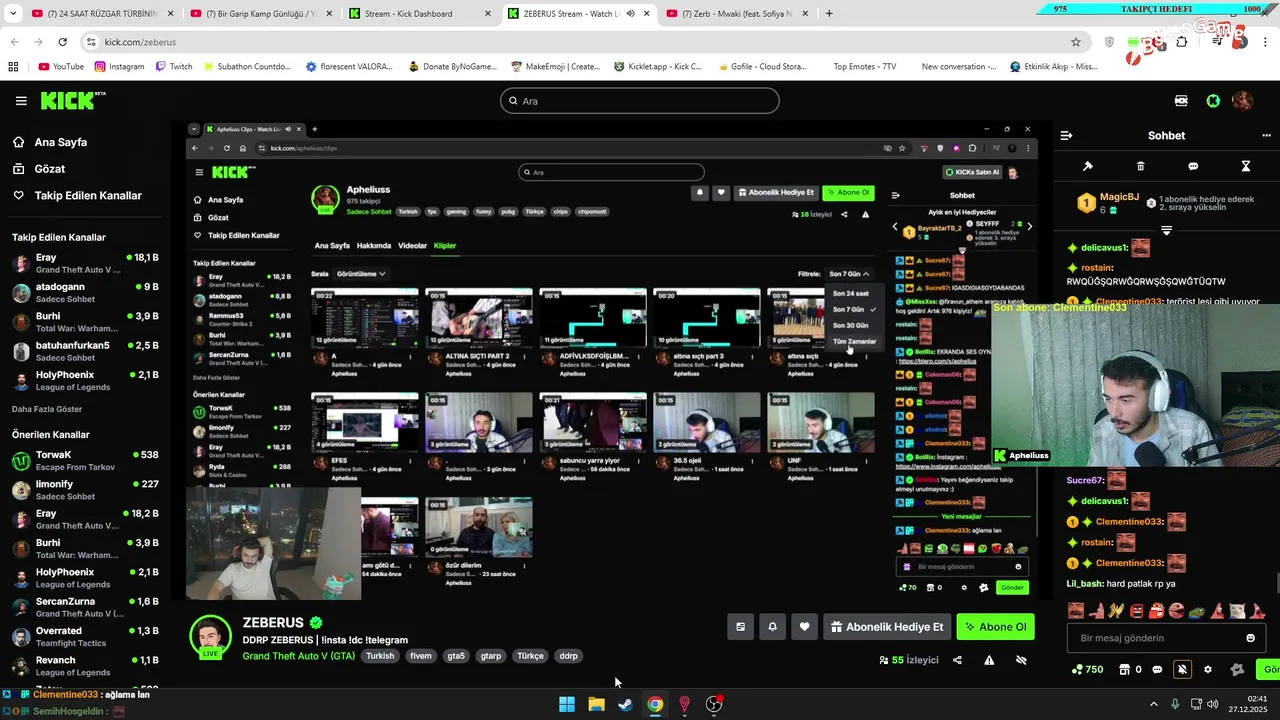Open Takip Edilen Kanallar heart item
This screenshot has width=1280, height=720.
[77, 195]
